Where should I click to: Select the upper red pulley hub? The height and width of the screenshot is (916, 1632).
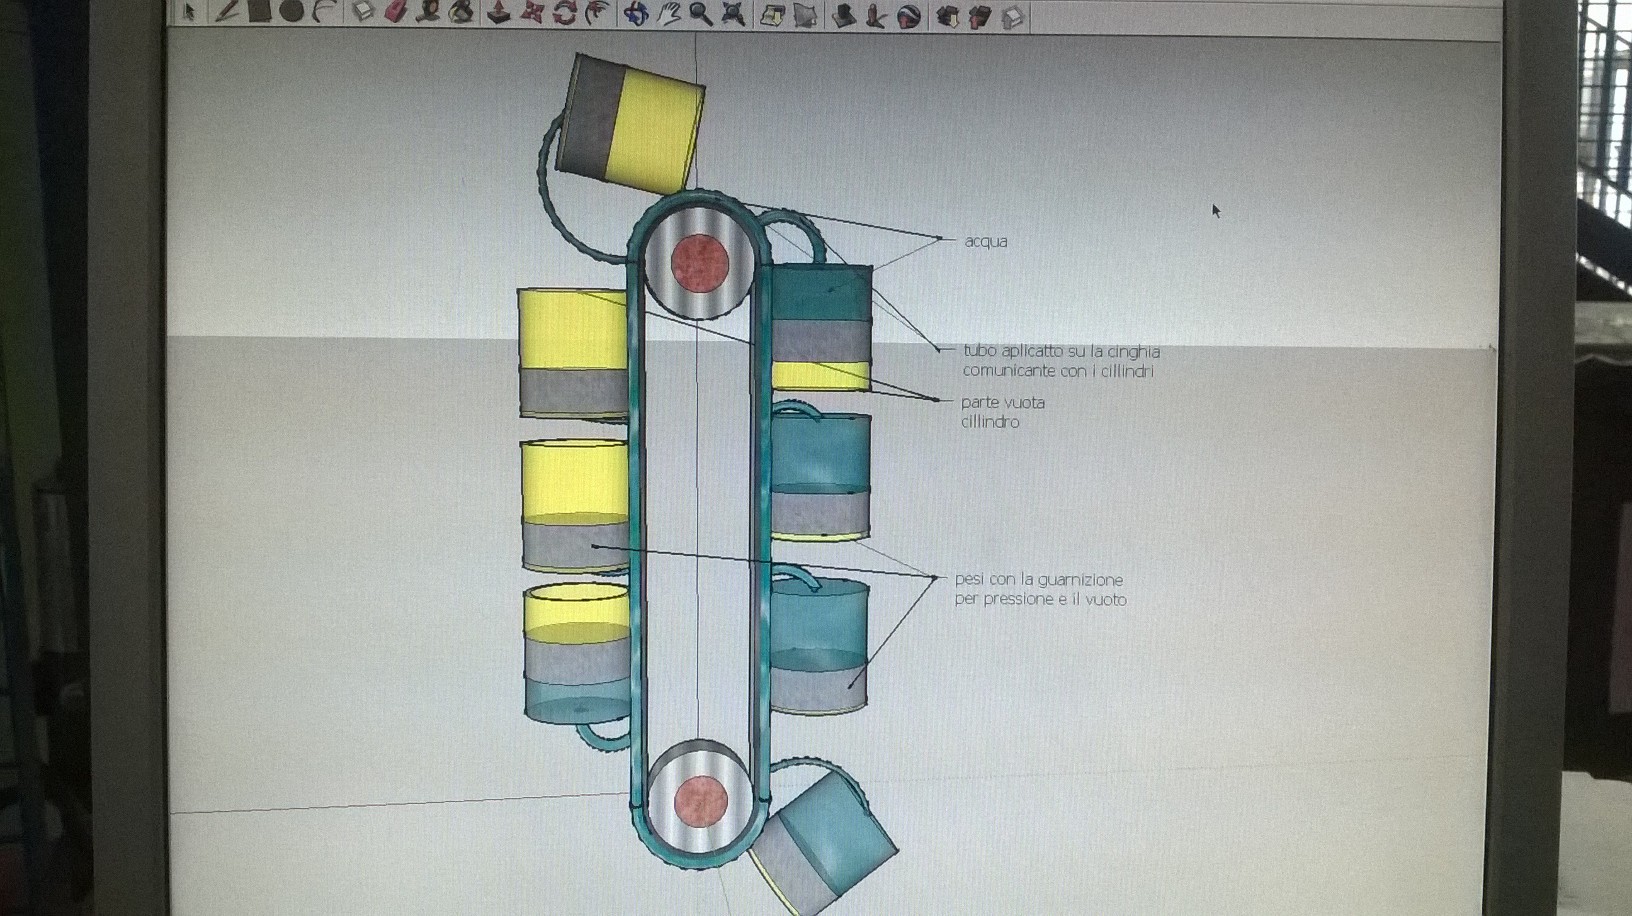point(700,262)
